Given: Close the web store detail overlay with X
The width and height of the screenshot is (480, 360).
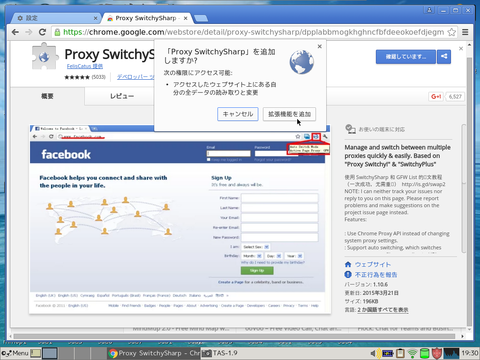Looking at the screenshot, I should (x=461, y=49).
